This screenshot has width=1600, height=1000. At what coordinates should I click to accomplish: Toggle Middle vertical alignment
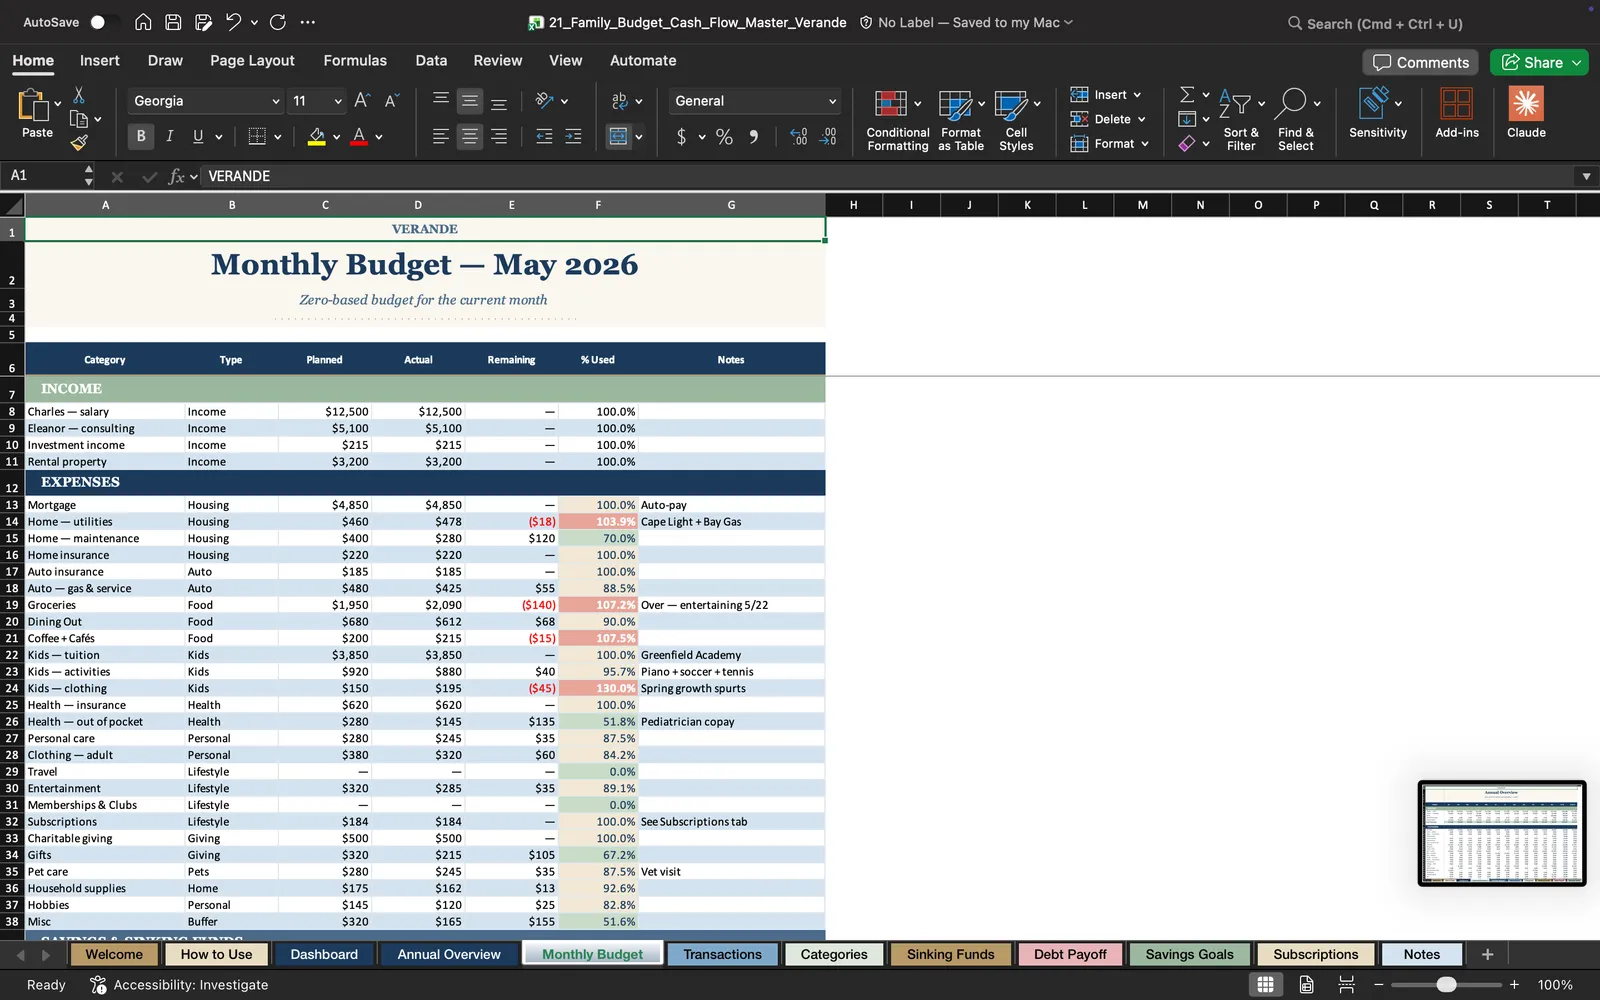pos(469,100)
